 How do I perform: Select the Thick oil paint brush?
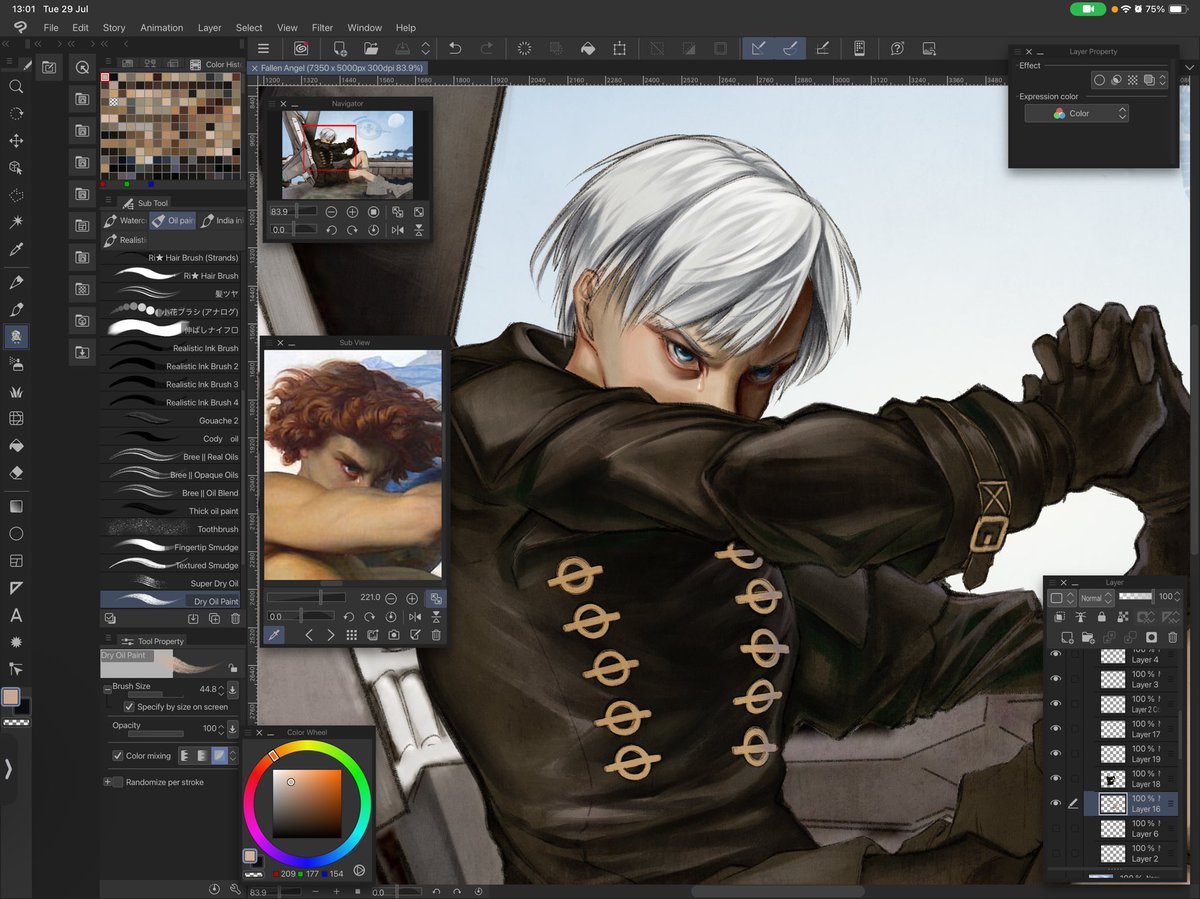click(172, 511)
